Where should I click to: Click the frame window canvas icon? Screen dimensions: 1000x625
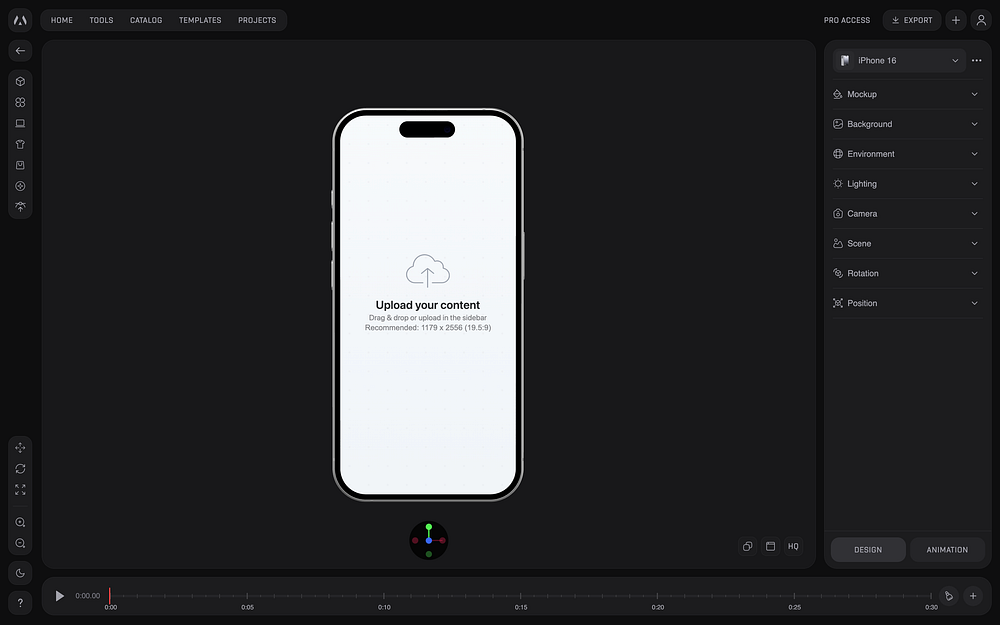(770, 547)
